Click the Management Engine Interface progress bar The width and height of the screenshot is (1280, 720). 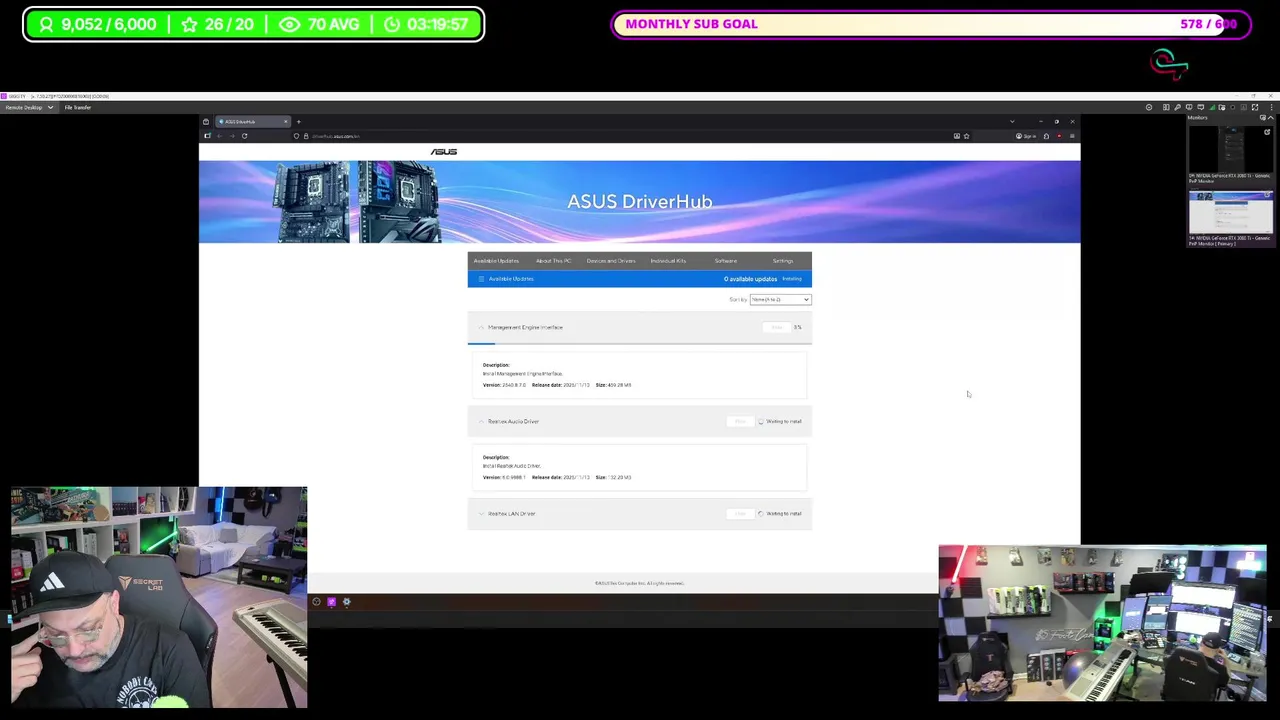(x=640, y=343)
